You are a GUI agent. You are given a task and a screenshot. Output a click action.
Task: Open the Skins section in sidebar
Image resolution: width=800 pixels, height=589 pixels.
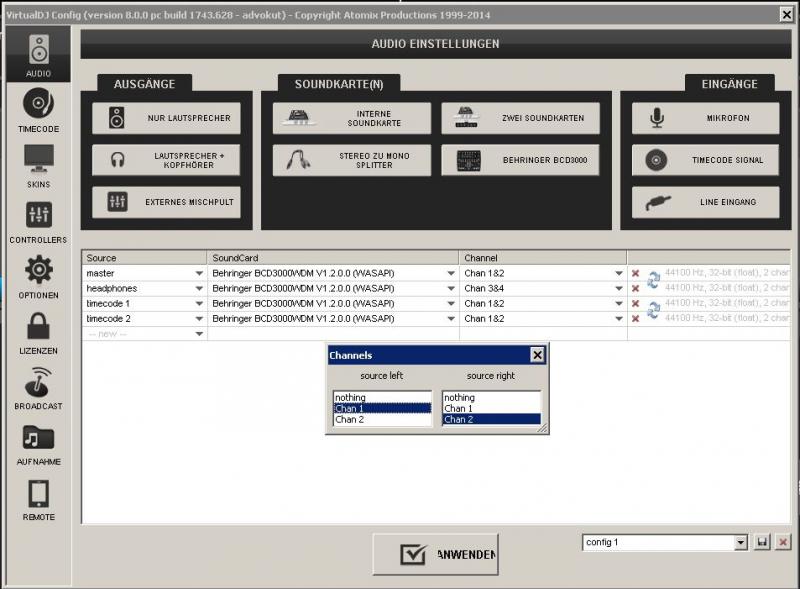click(38, 166)
